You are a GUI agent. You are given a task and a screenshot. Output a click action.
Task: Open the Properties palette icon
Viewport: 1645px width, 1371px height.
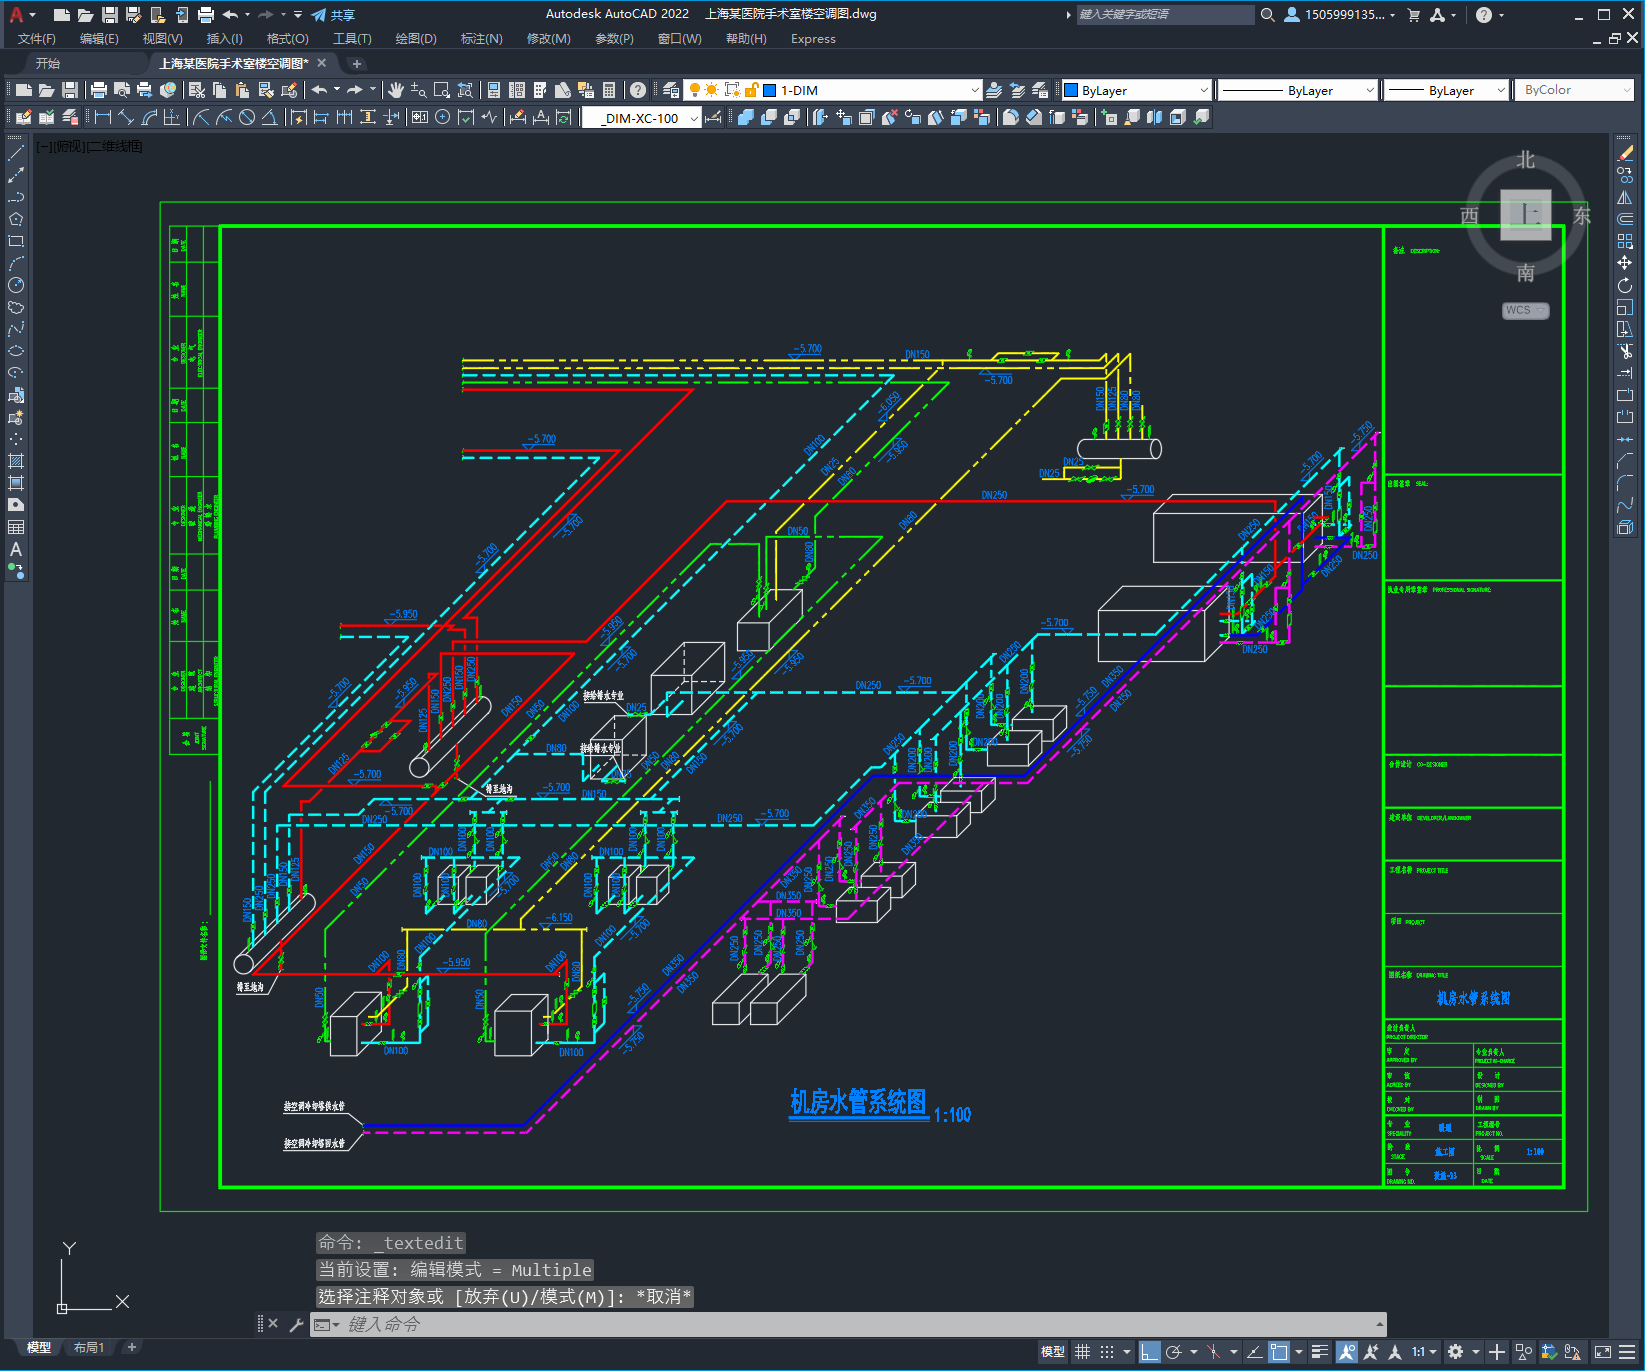(x=494, y=90)
